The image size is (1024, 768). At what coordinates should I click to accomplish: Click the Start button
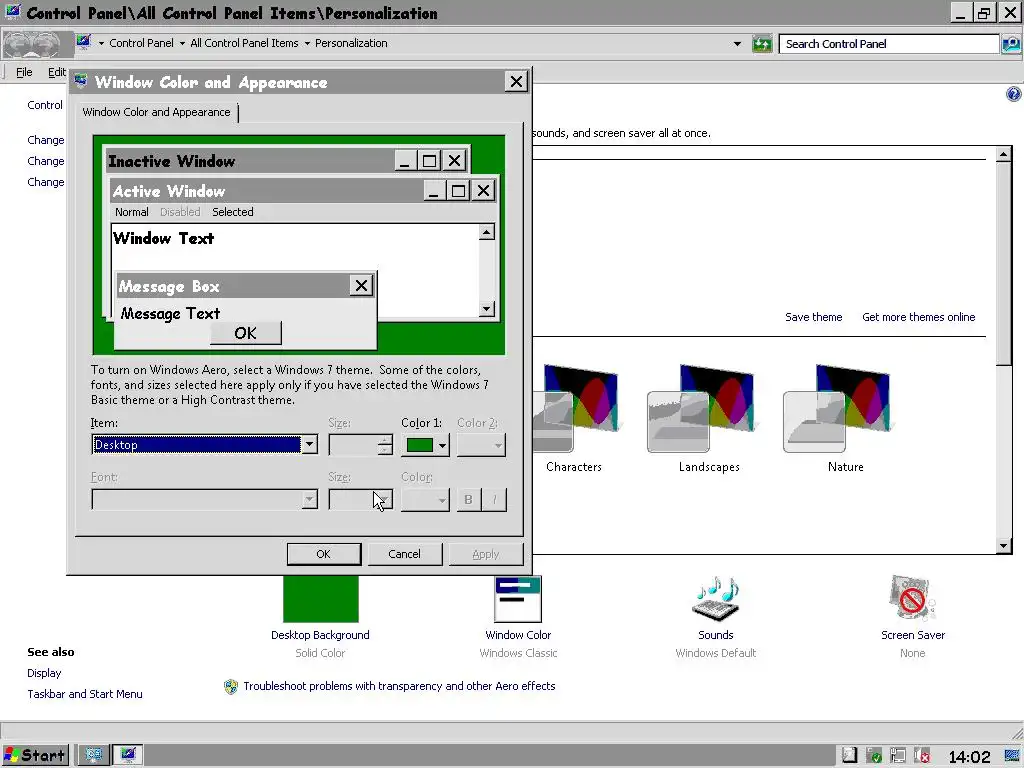[35, 756]
